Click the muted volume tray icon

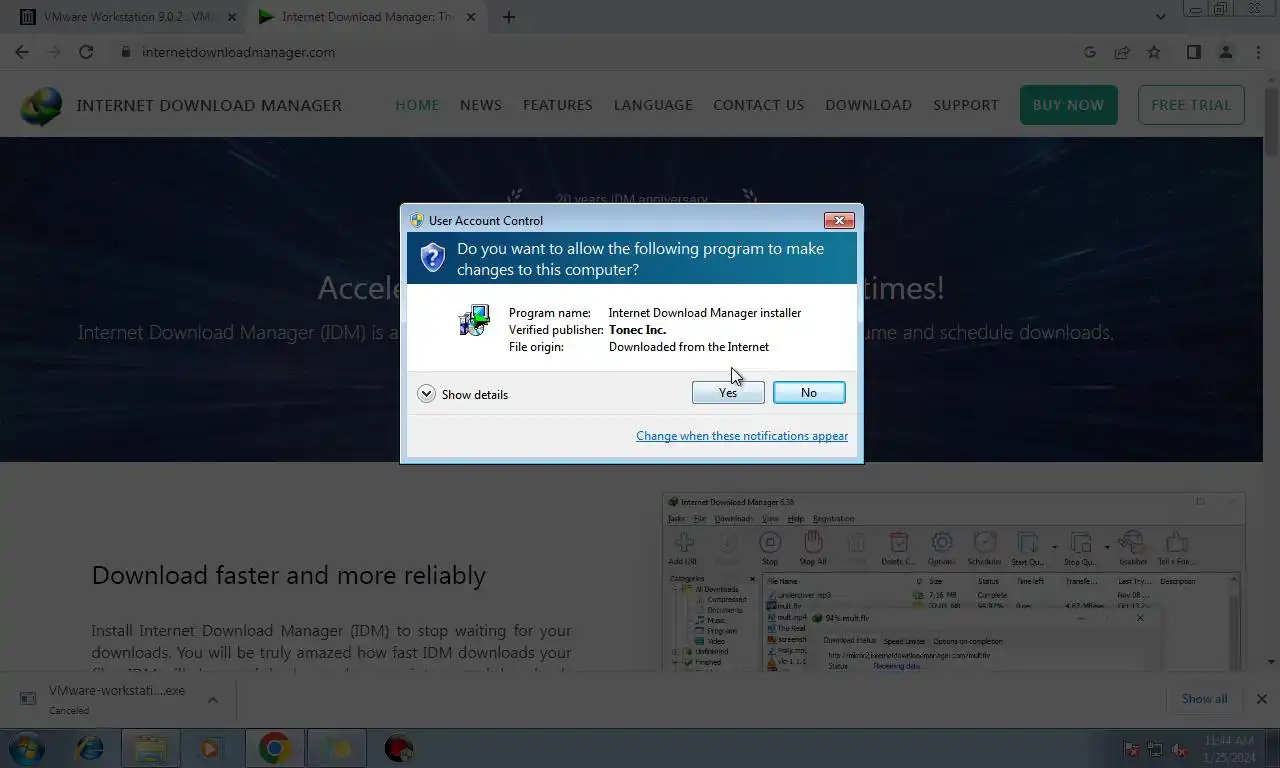(1179, 749)
